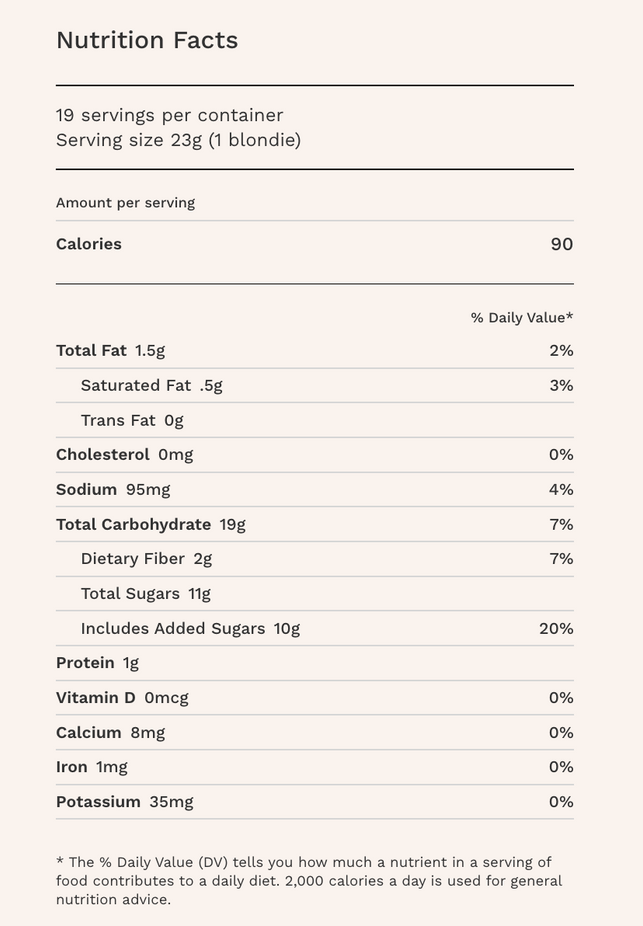The height and width of the screenshot is (926, 643).
Task: Click the Total Carbohydrate 19g label
Action: point(150,525)
